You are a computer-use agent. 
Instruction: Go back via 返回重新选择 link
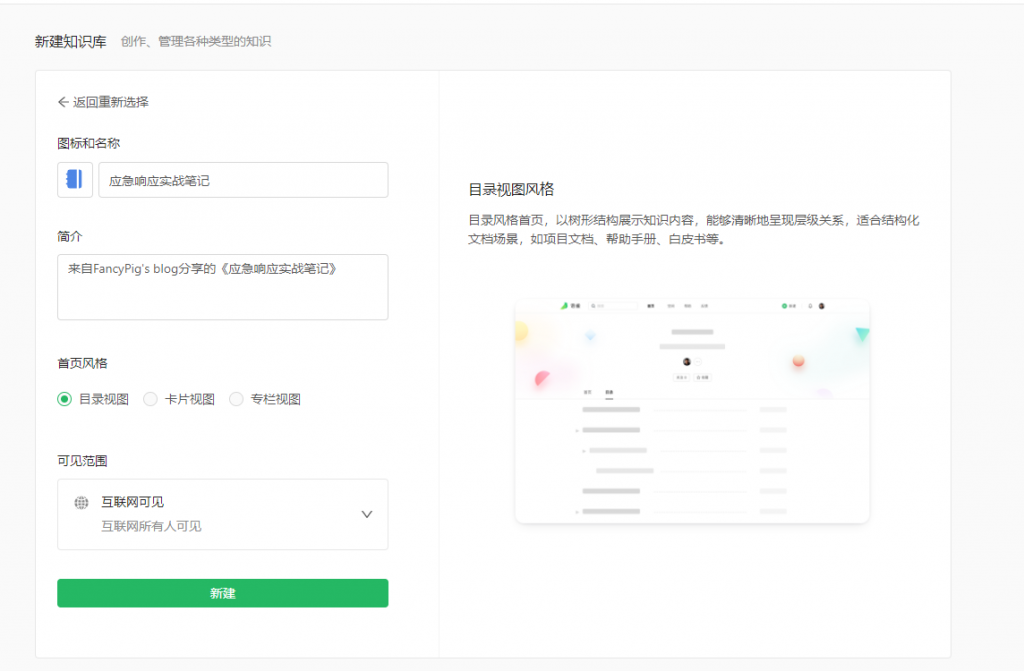pyautogui.click(x=104, y=102)
